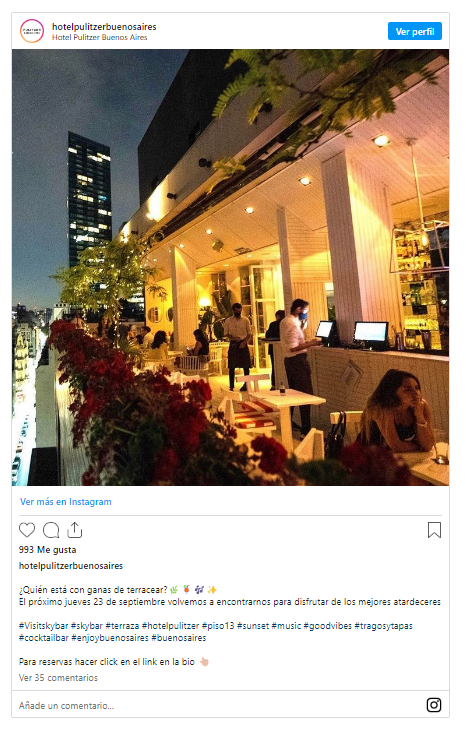Open the #cocktailbar hashtag

point(44,638)
